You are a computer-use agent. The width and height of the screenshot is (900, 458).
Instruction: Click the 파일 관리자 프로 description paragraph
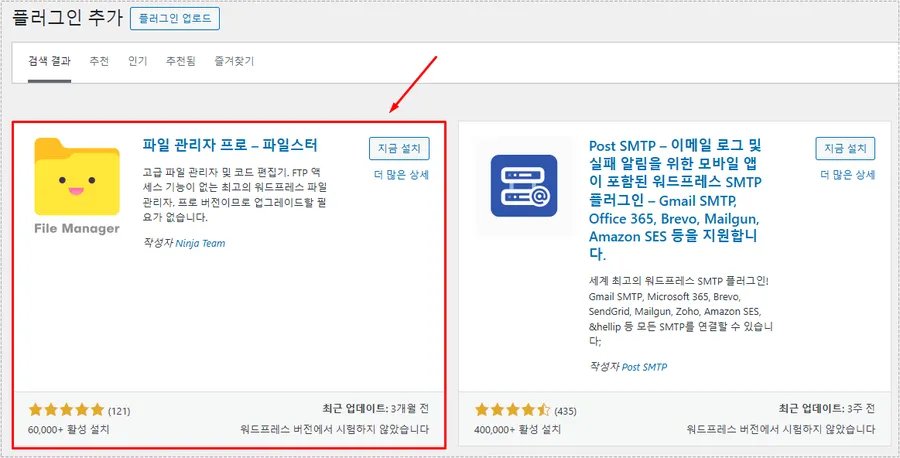pos(237,195)
